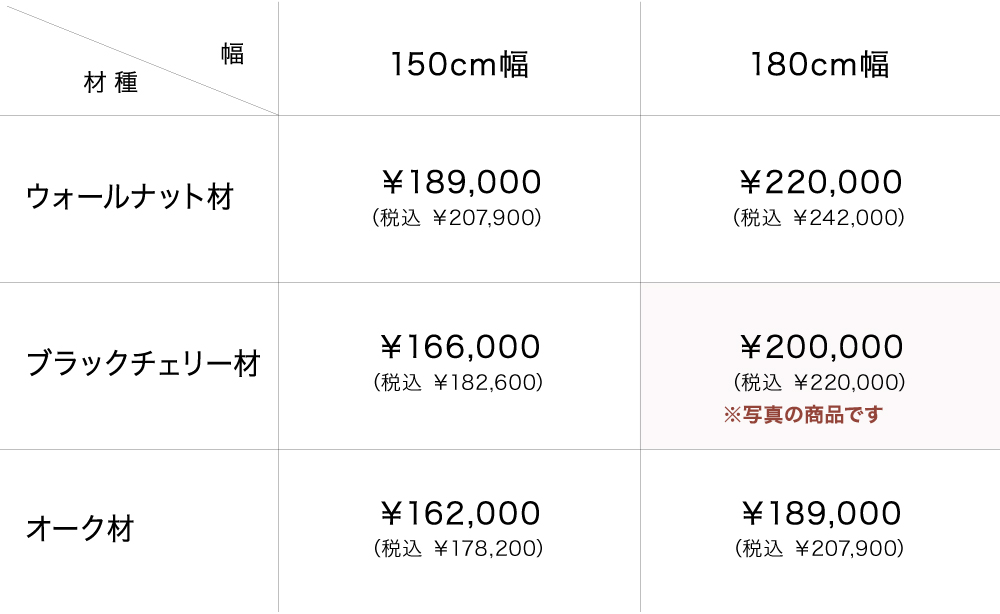
Task: Click the tax-included price ¥182,600
Action: [x=458, y=382]
